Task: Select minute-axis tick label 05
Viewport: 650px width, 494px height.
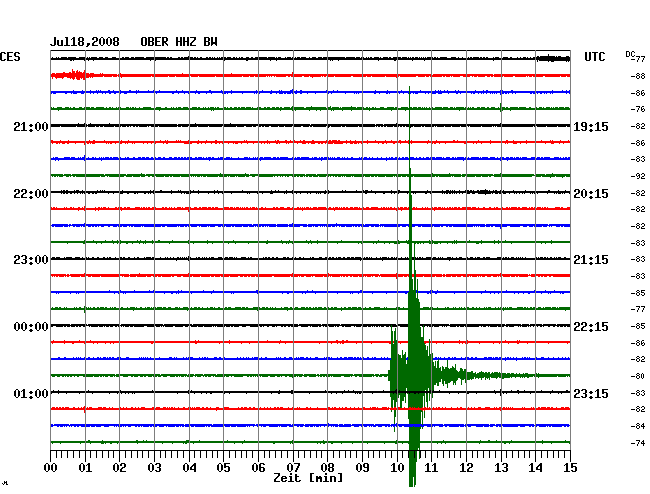Action: click(223, 468)
